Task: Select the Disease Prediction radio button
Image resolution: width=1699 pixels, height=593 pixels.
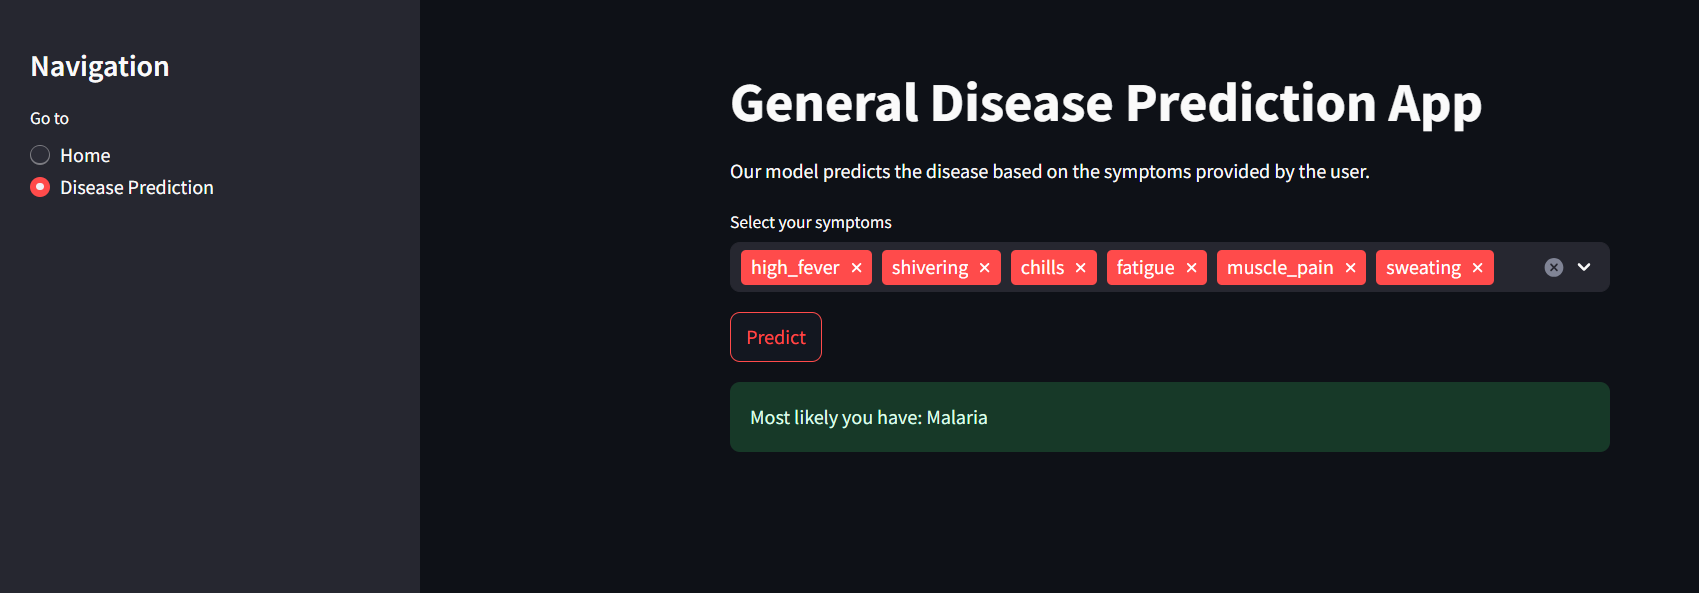Action: [x=40, y=187]
